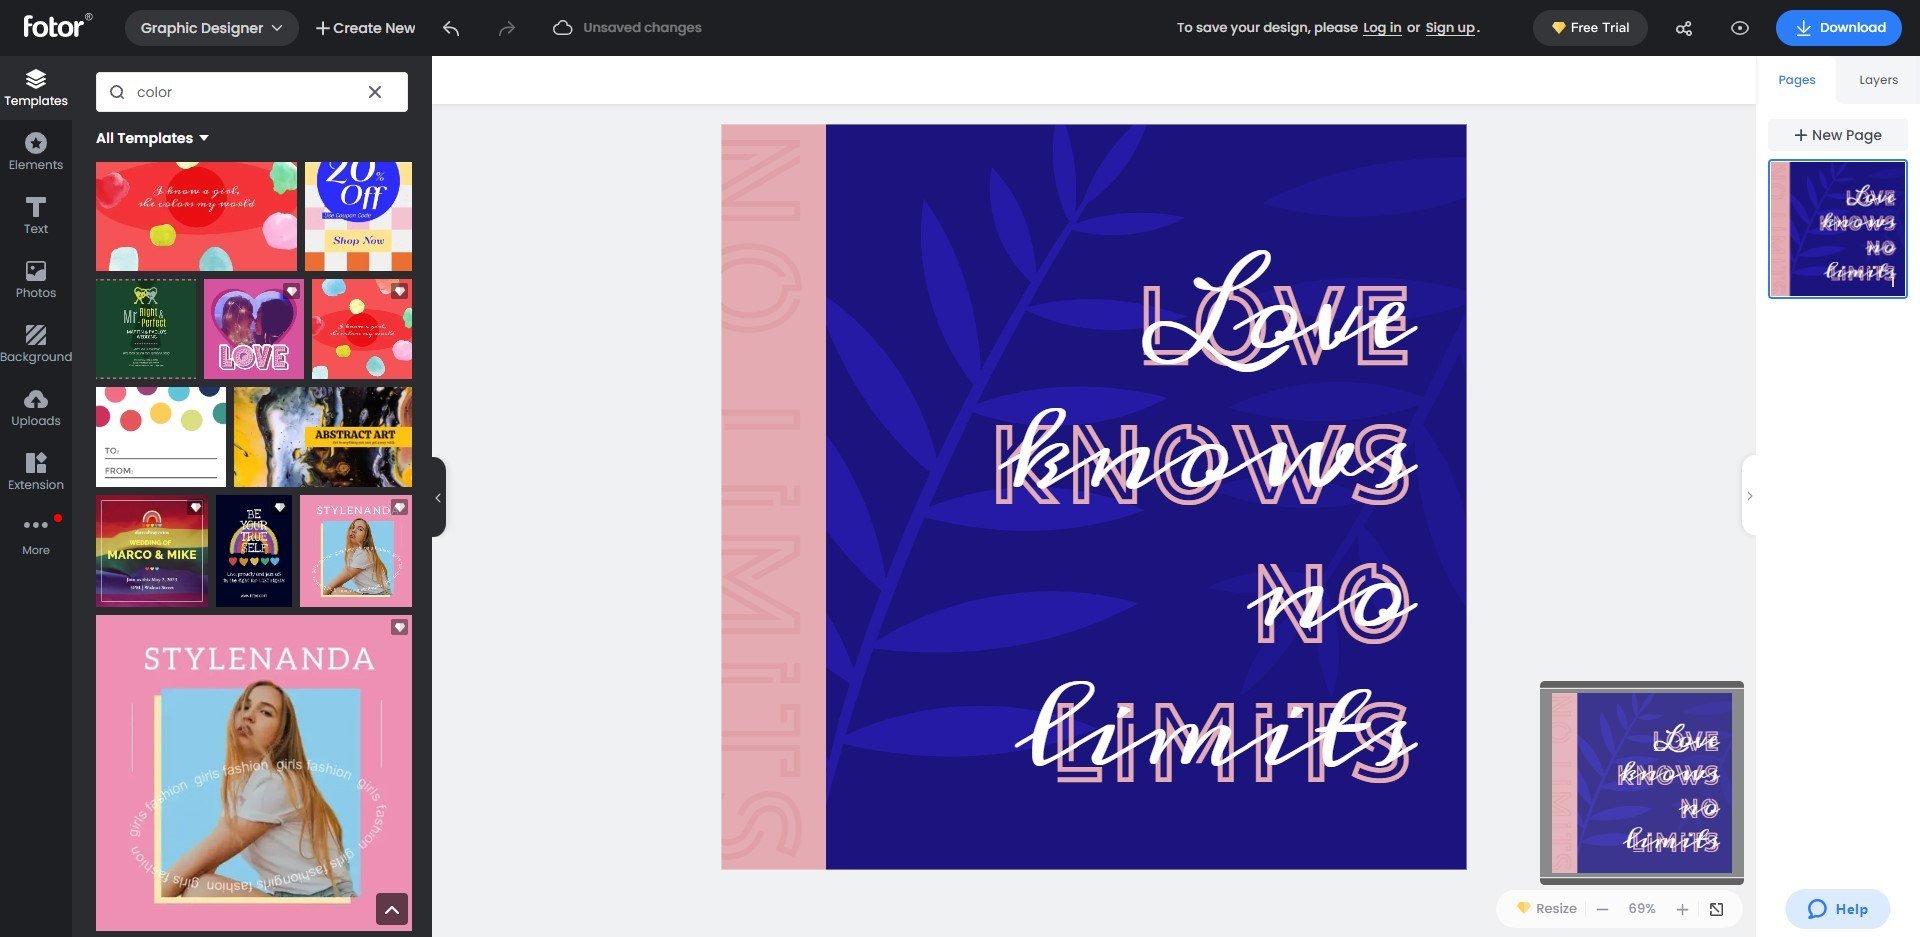This screenshot has width=1920, height=937.
Task: Click the Free Trial button
Action: [x=1590, y=28]
